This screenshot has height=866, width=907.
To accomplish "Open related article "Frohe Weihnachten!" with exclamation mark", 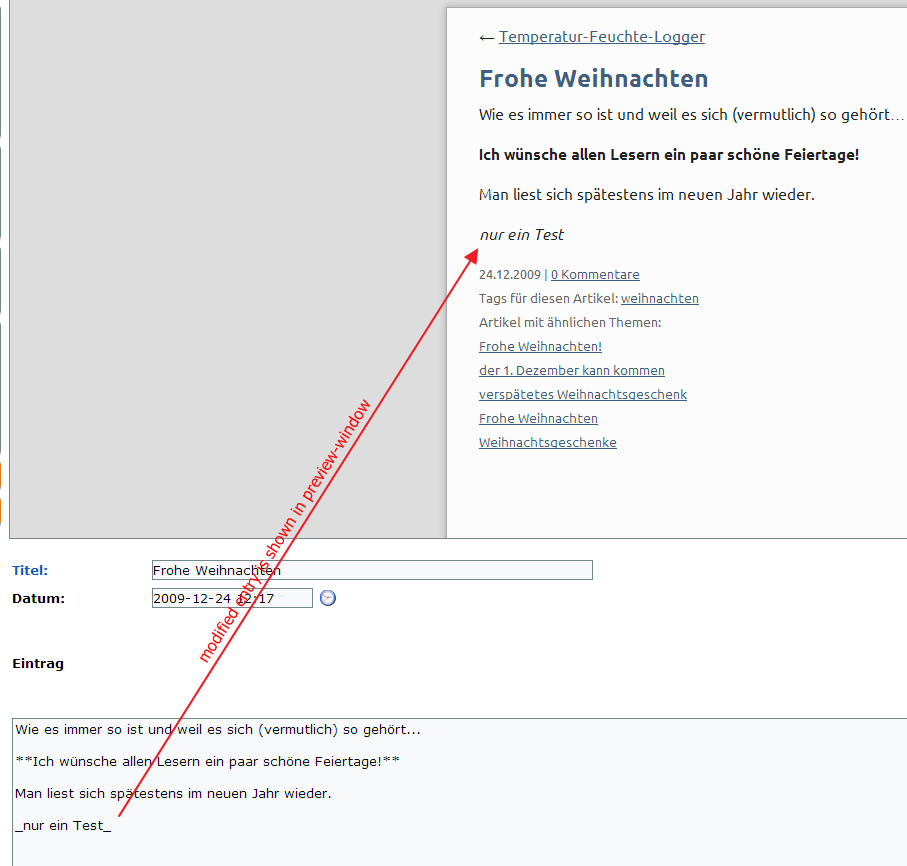I will tap(540, 347).
